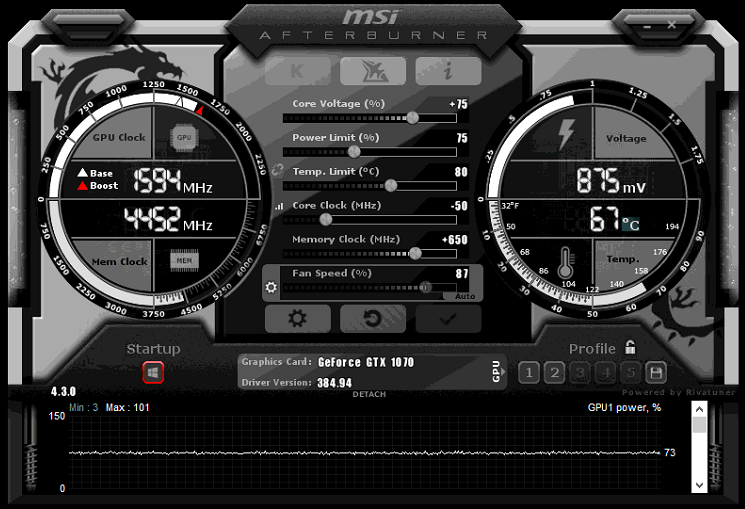Screen dimensions: 745x509
Task: Close the Afterburner window
Action: pyautogui.click(x=672, y=25)
